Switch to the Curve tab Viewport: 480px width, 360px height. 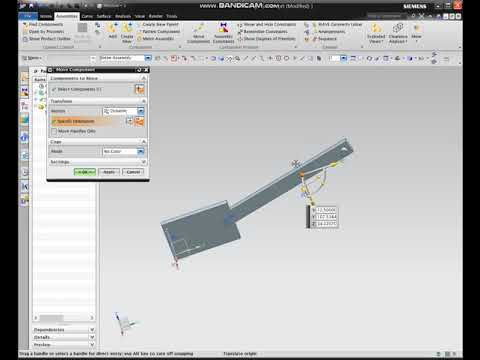87,16
